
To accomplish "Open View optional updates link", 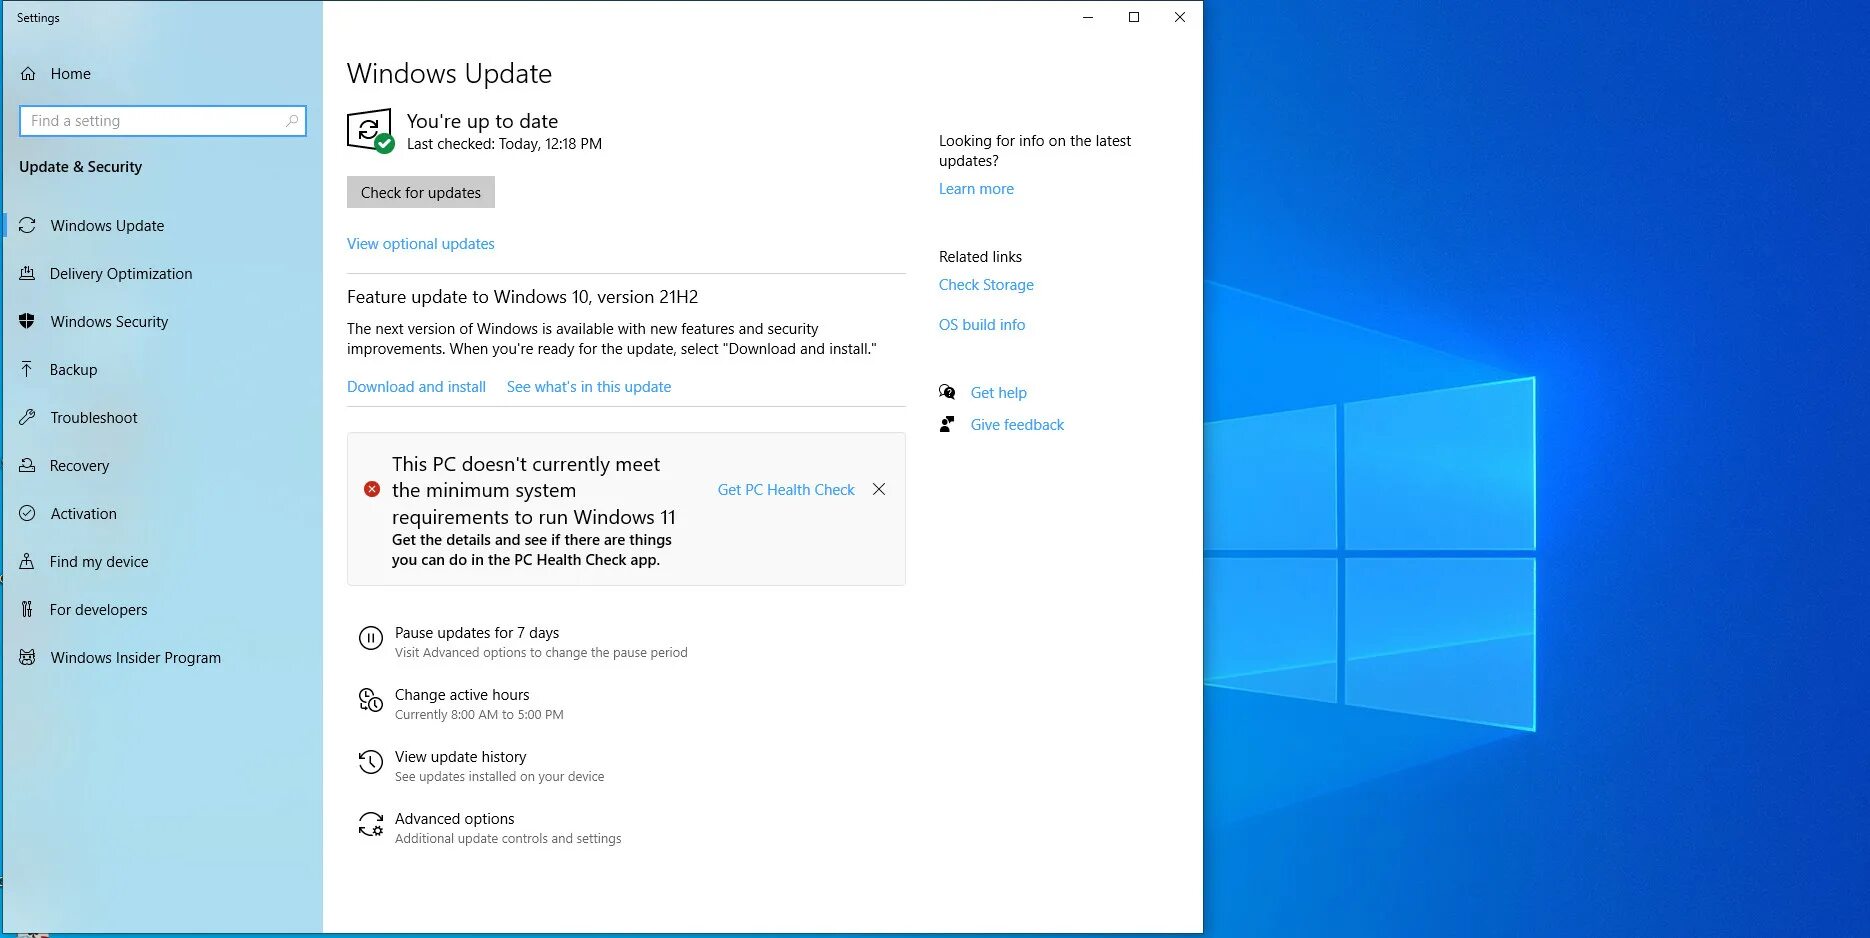I will click(x=421, y=244).
